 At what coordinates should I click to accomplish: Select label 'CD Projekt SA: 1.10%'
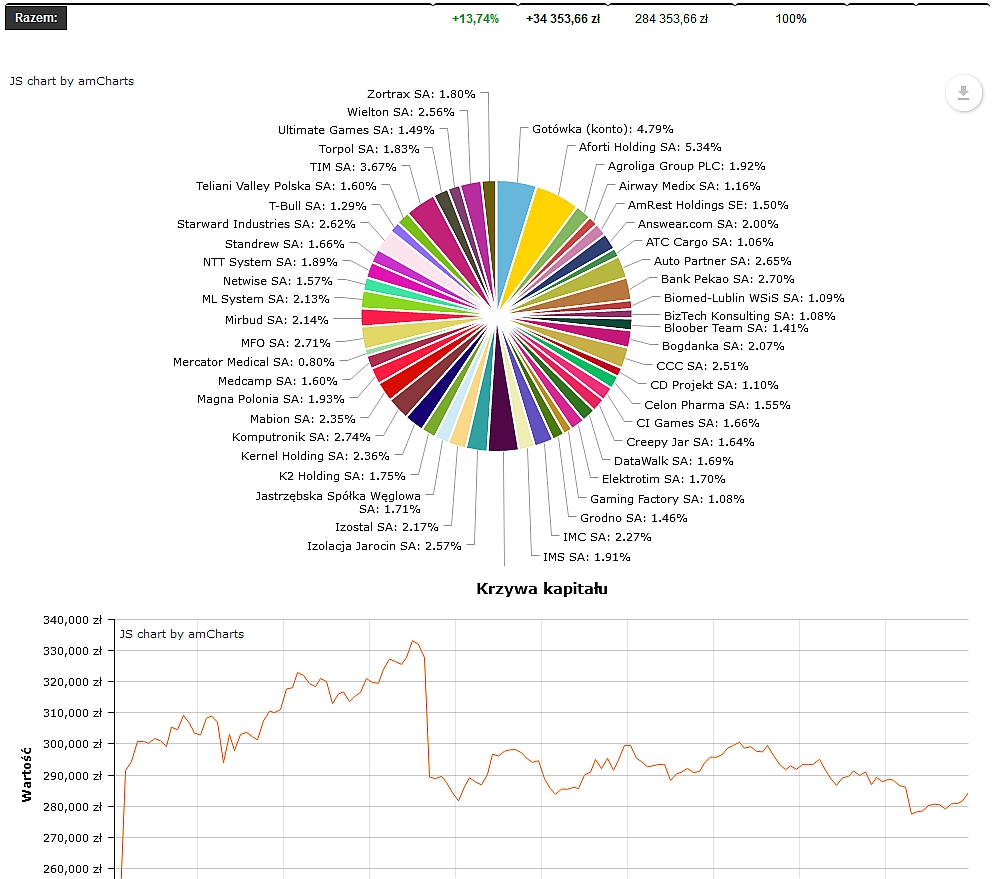[714, 385]
